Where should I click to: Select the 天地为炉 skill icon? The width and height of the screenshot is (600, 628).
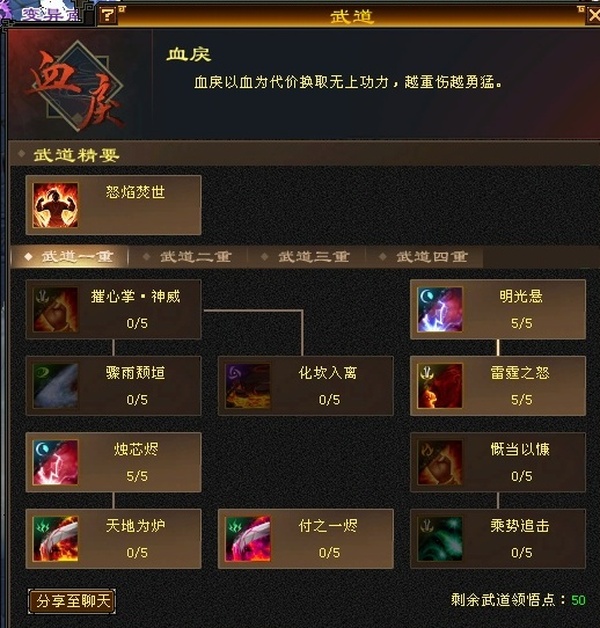pos(55,539)
